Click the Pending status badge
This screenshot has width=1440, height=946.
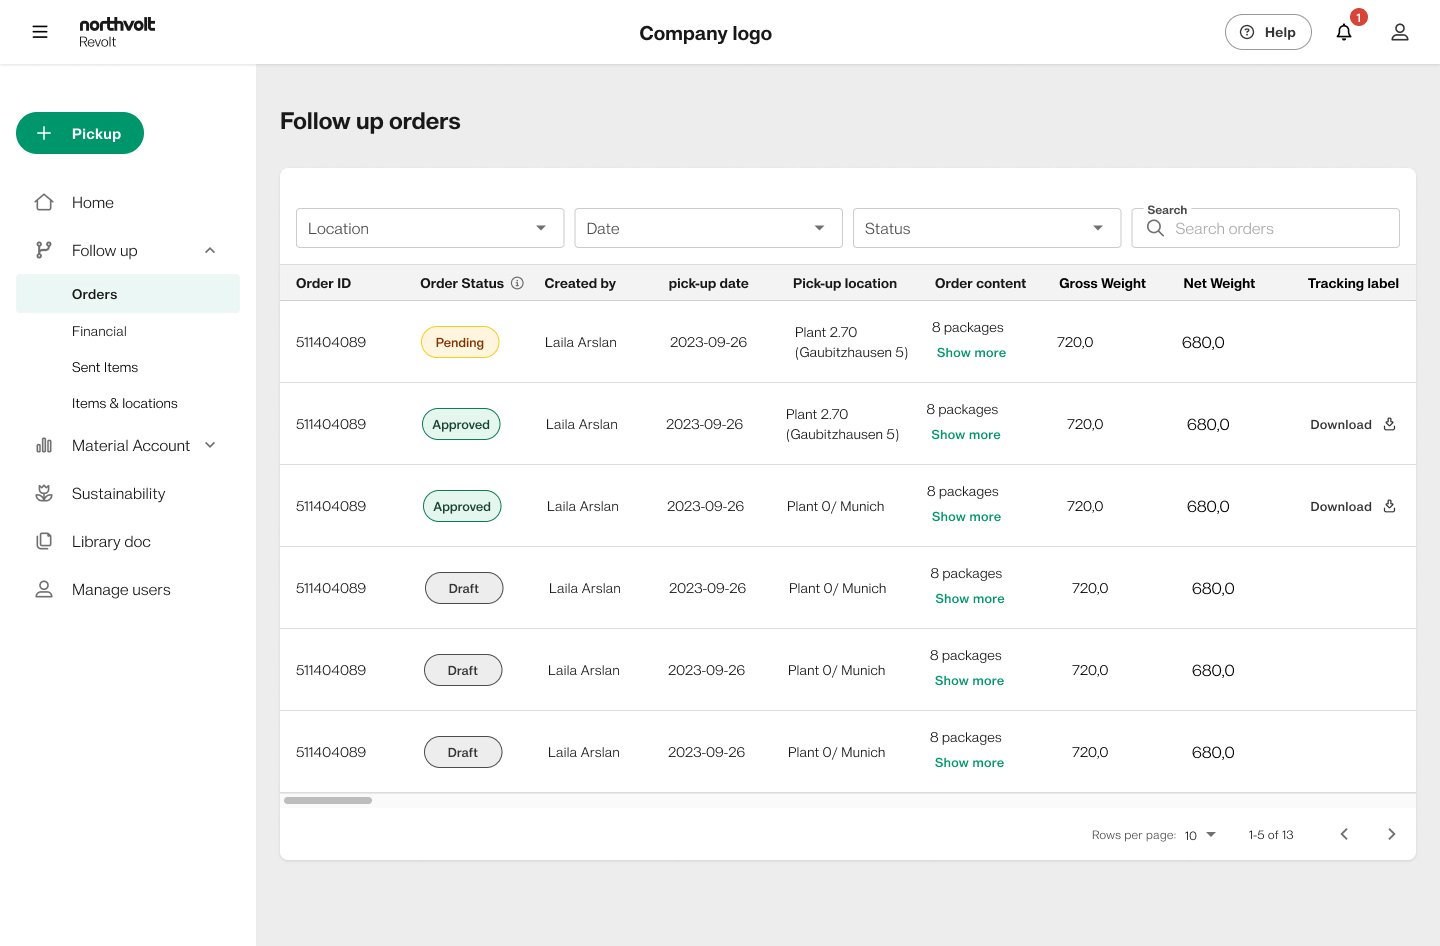point(460,342)
